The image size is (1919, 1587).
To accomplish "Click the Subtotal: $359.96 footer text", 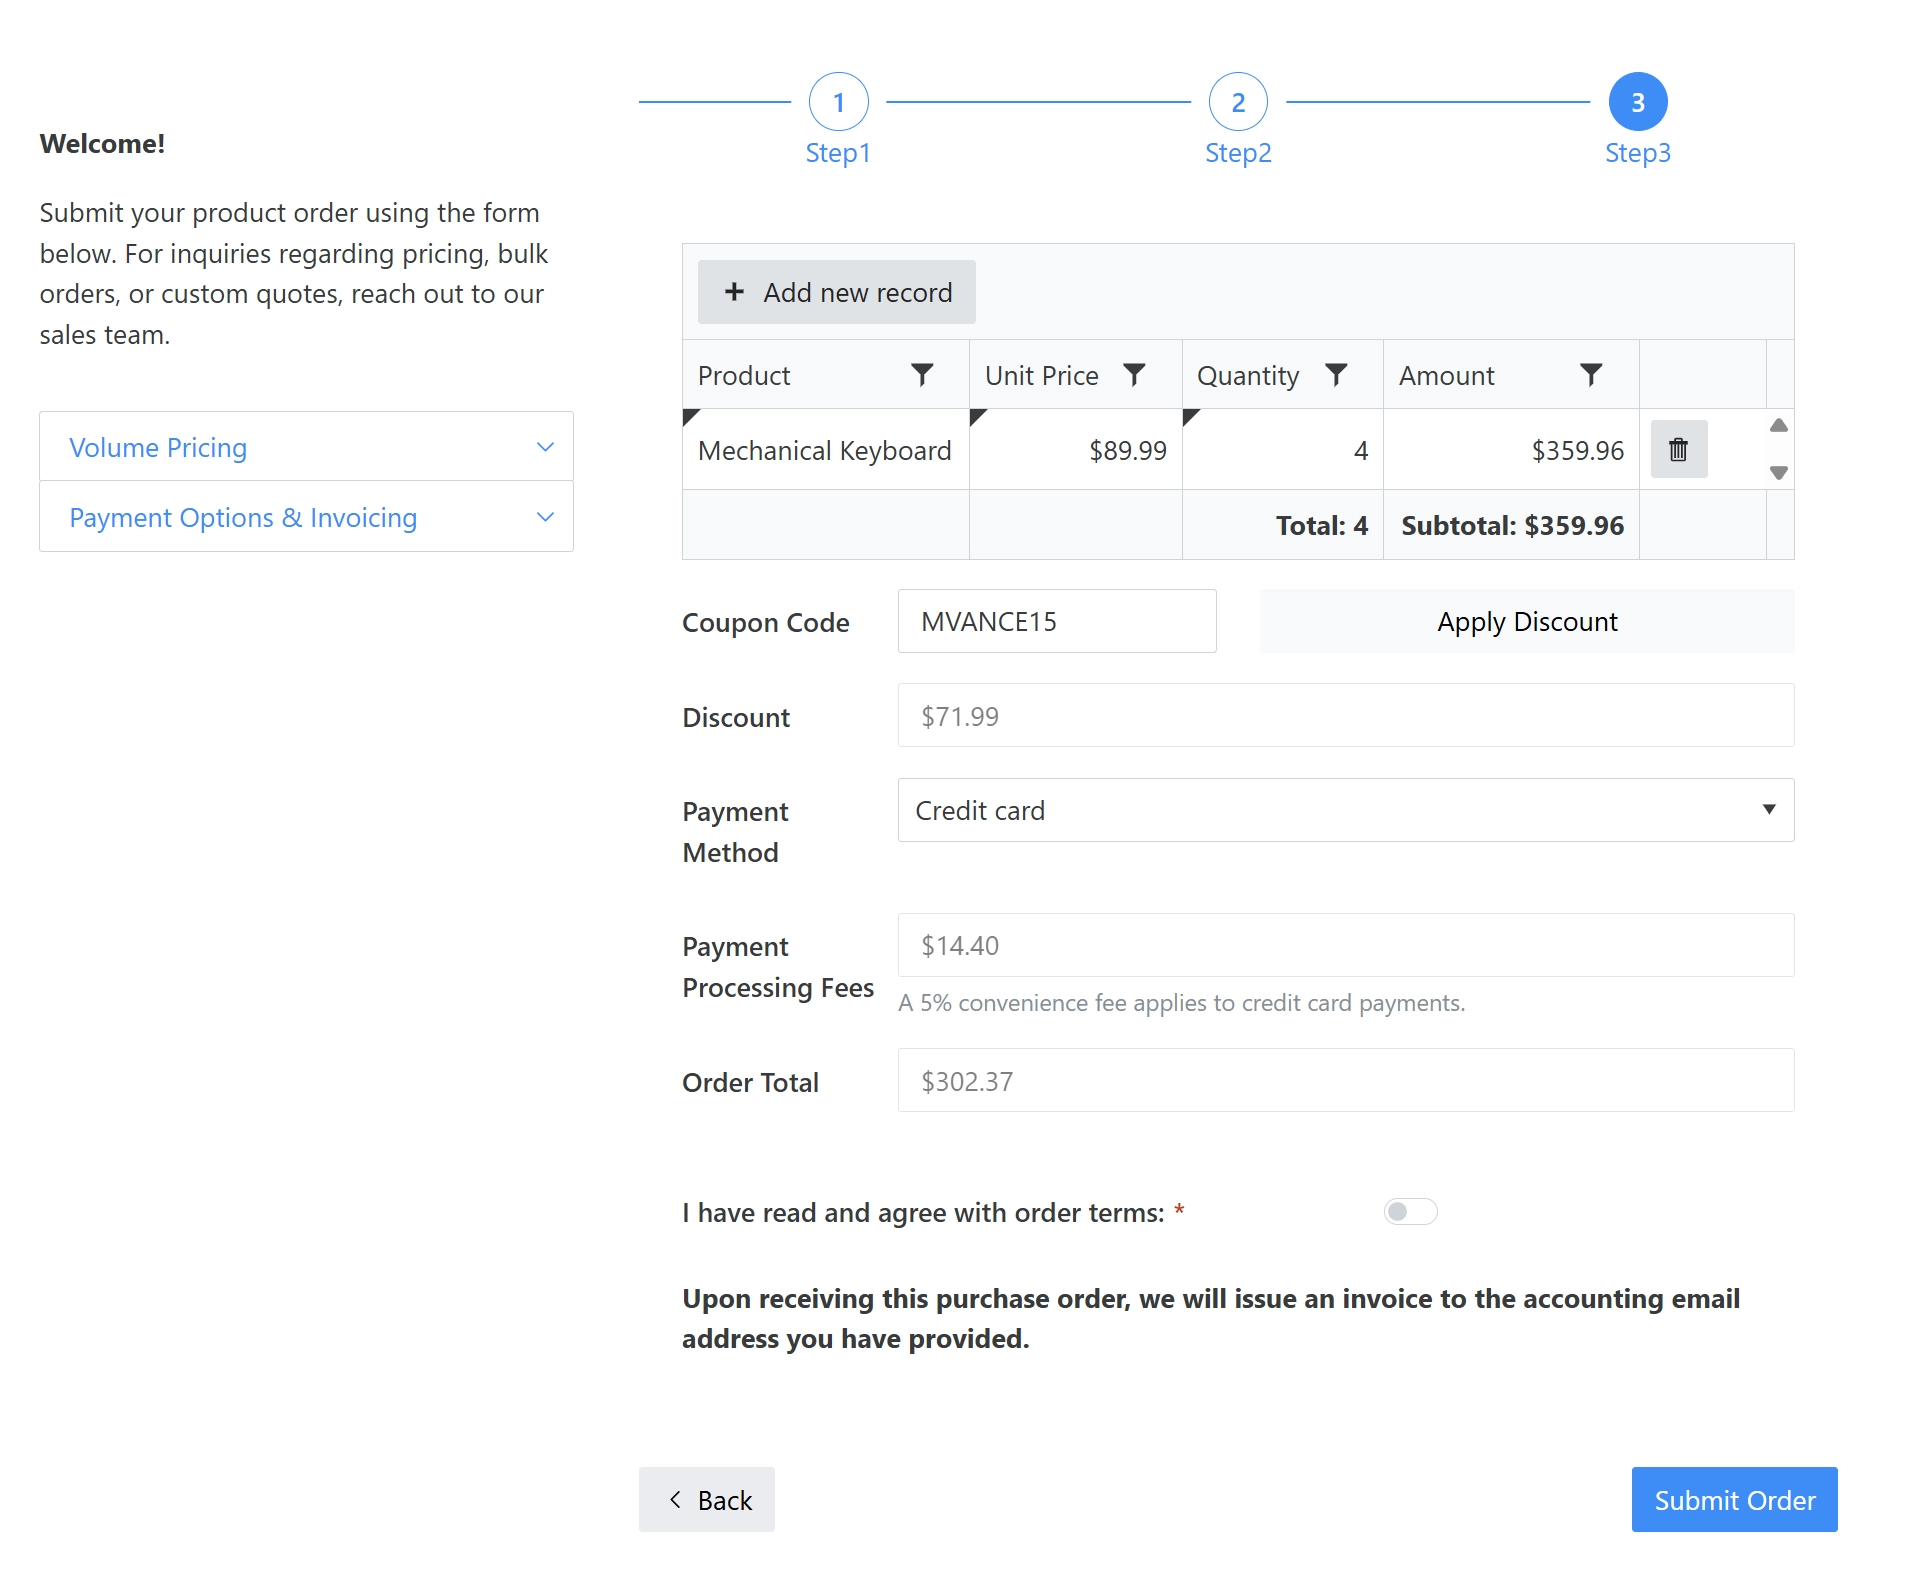I will [x=1512, y=525].
